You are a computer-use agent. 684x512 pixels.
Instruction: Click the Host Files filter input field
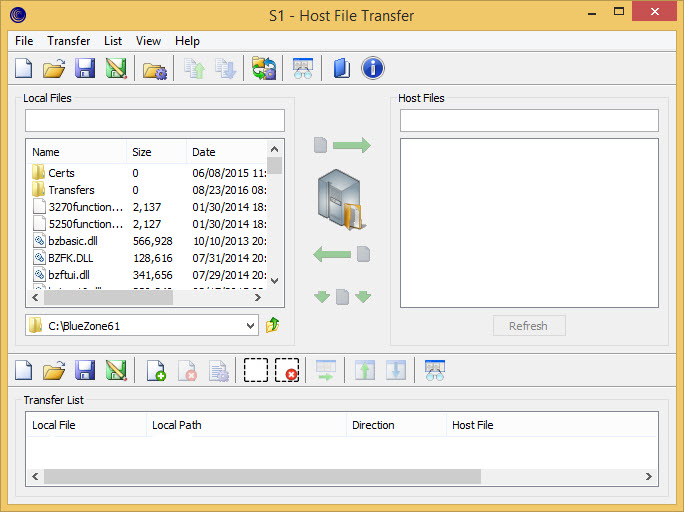point(529,120)
